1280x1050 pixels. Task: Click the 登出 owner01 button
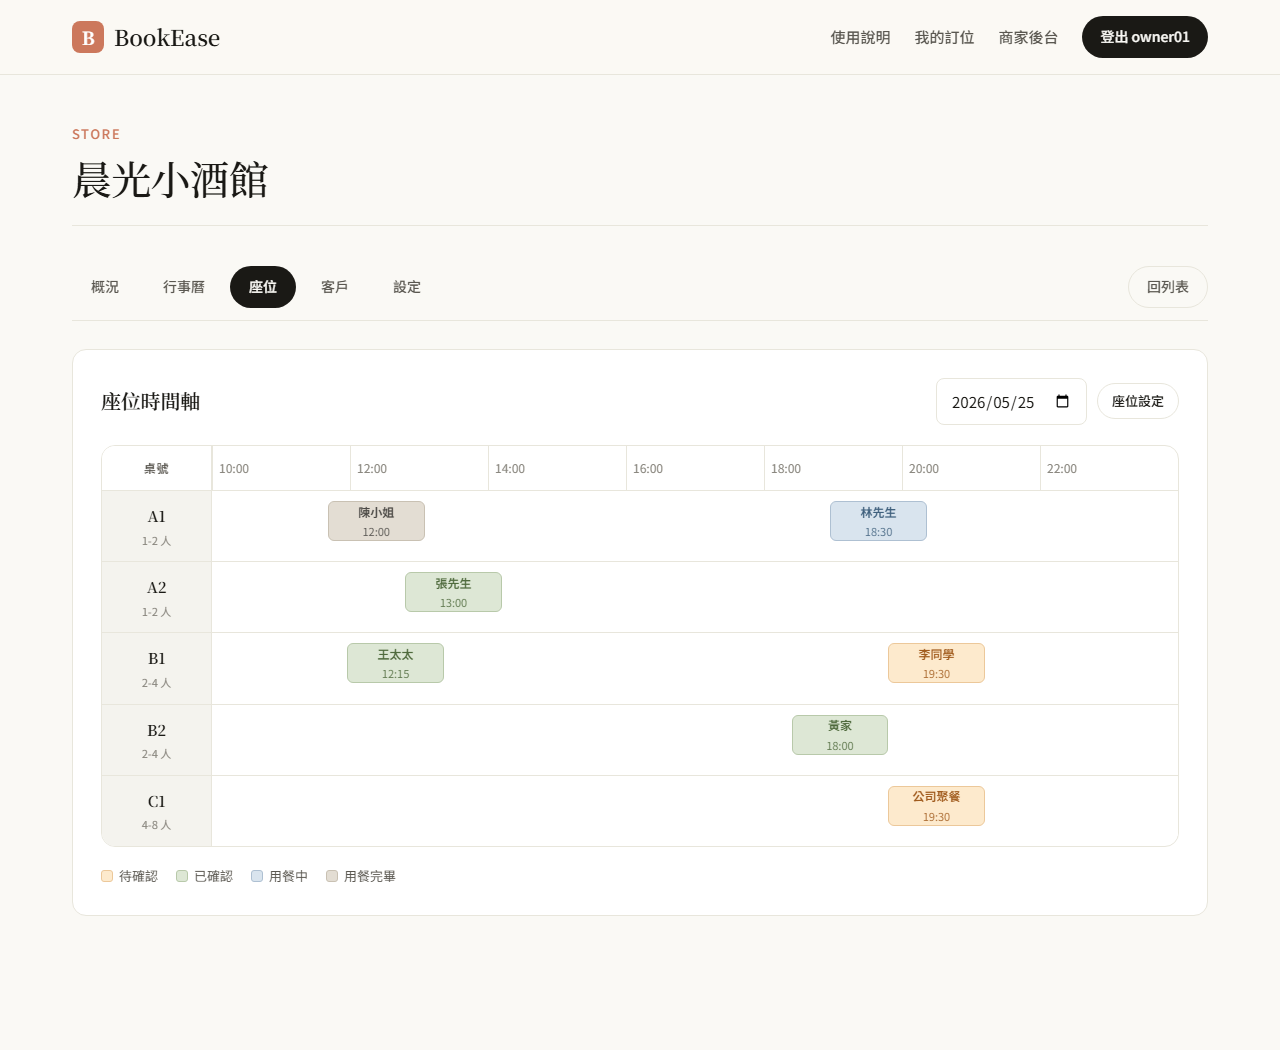(x=1144, y=37)
